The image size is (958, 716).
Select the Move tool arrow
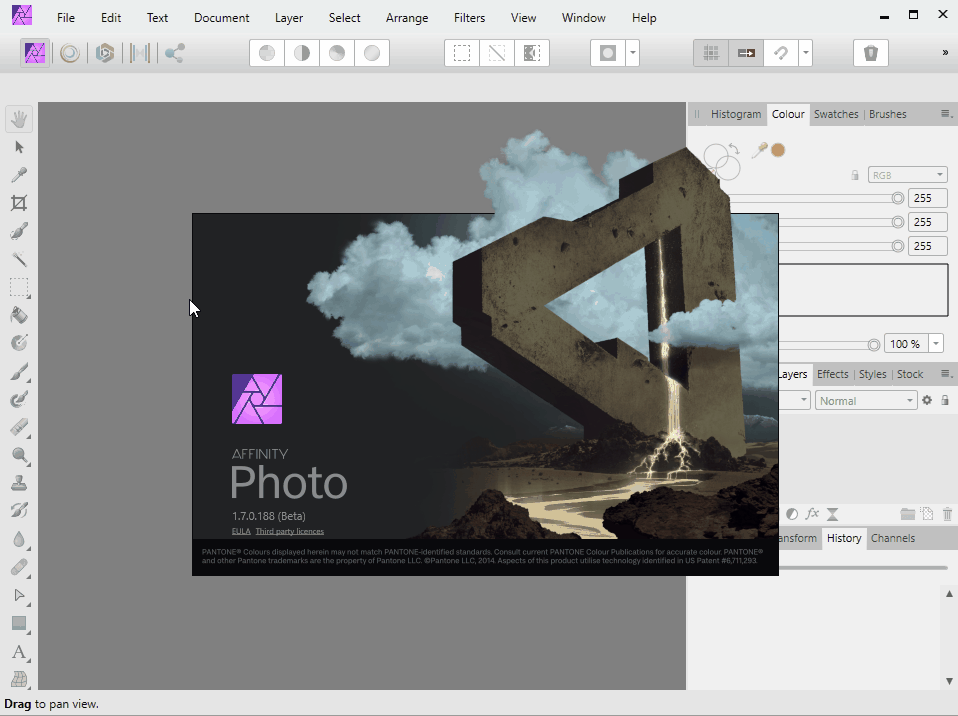pos(19,147)
